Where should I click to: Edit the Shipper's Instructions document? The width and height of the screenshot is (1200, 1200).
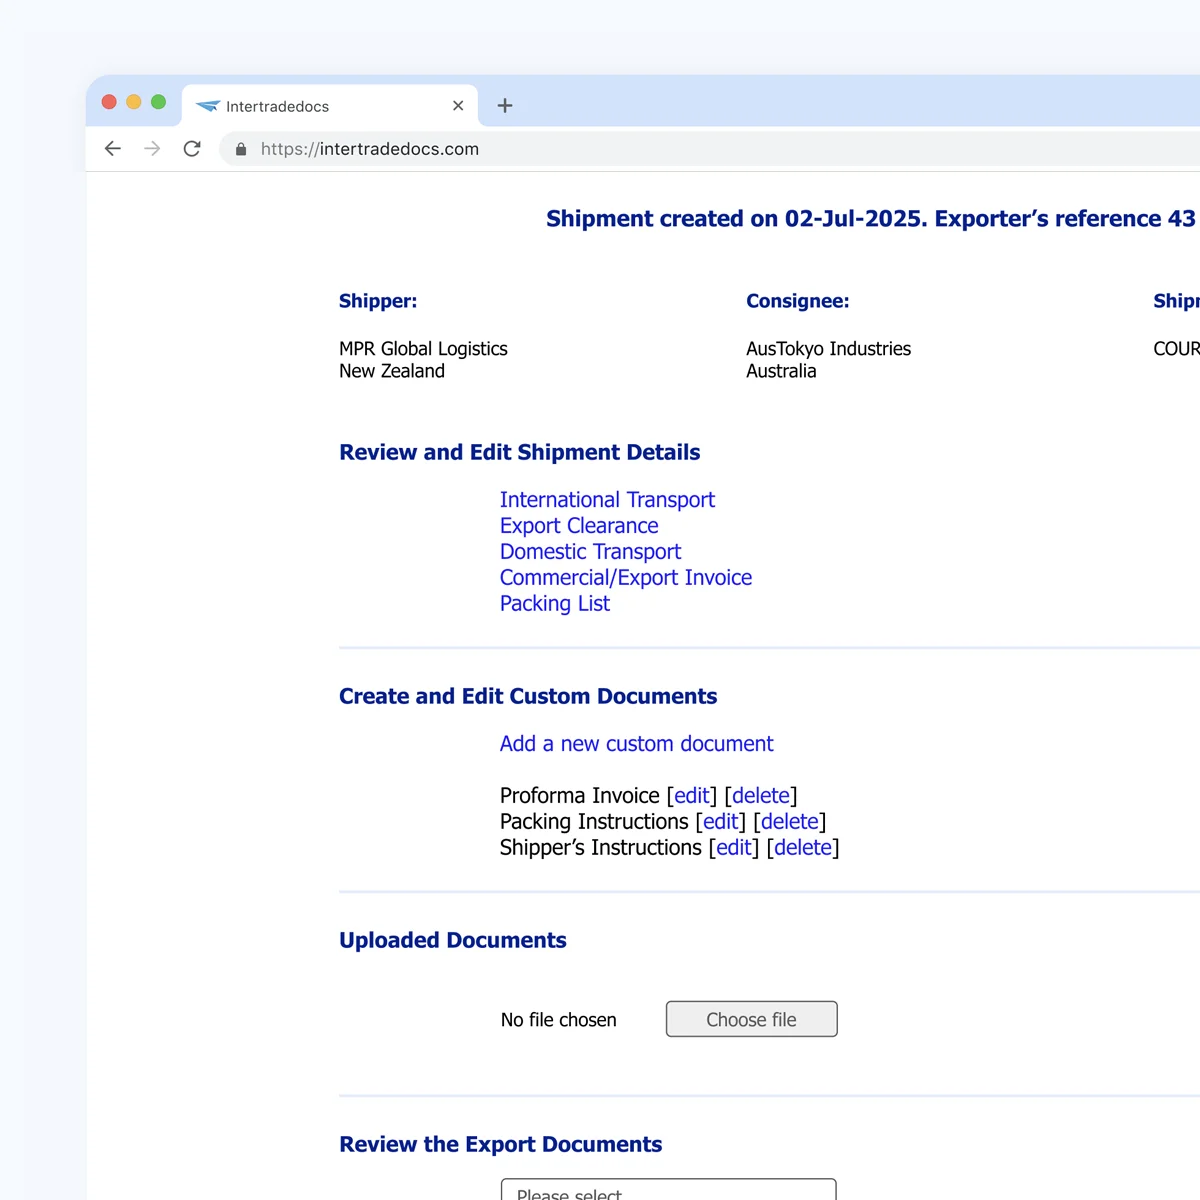coord(734,848)
